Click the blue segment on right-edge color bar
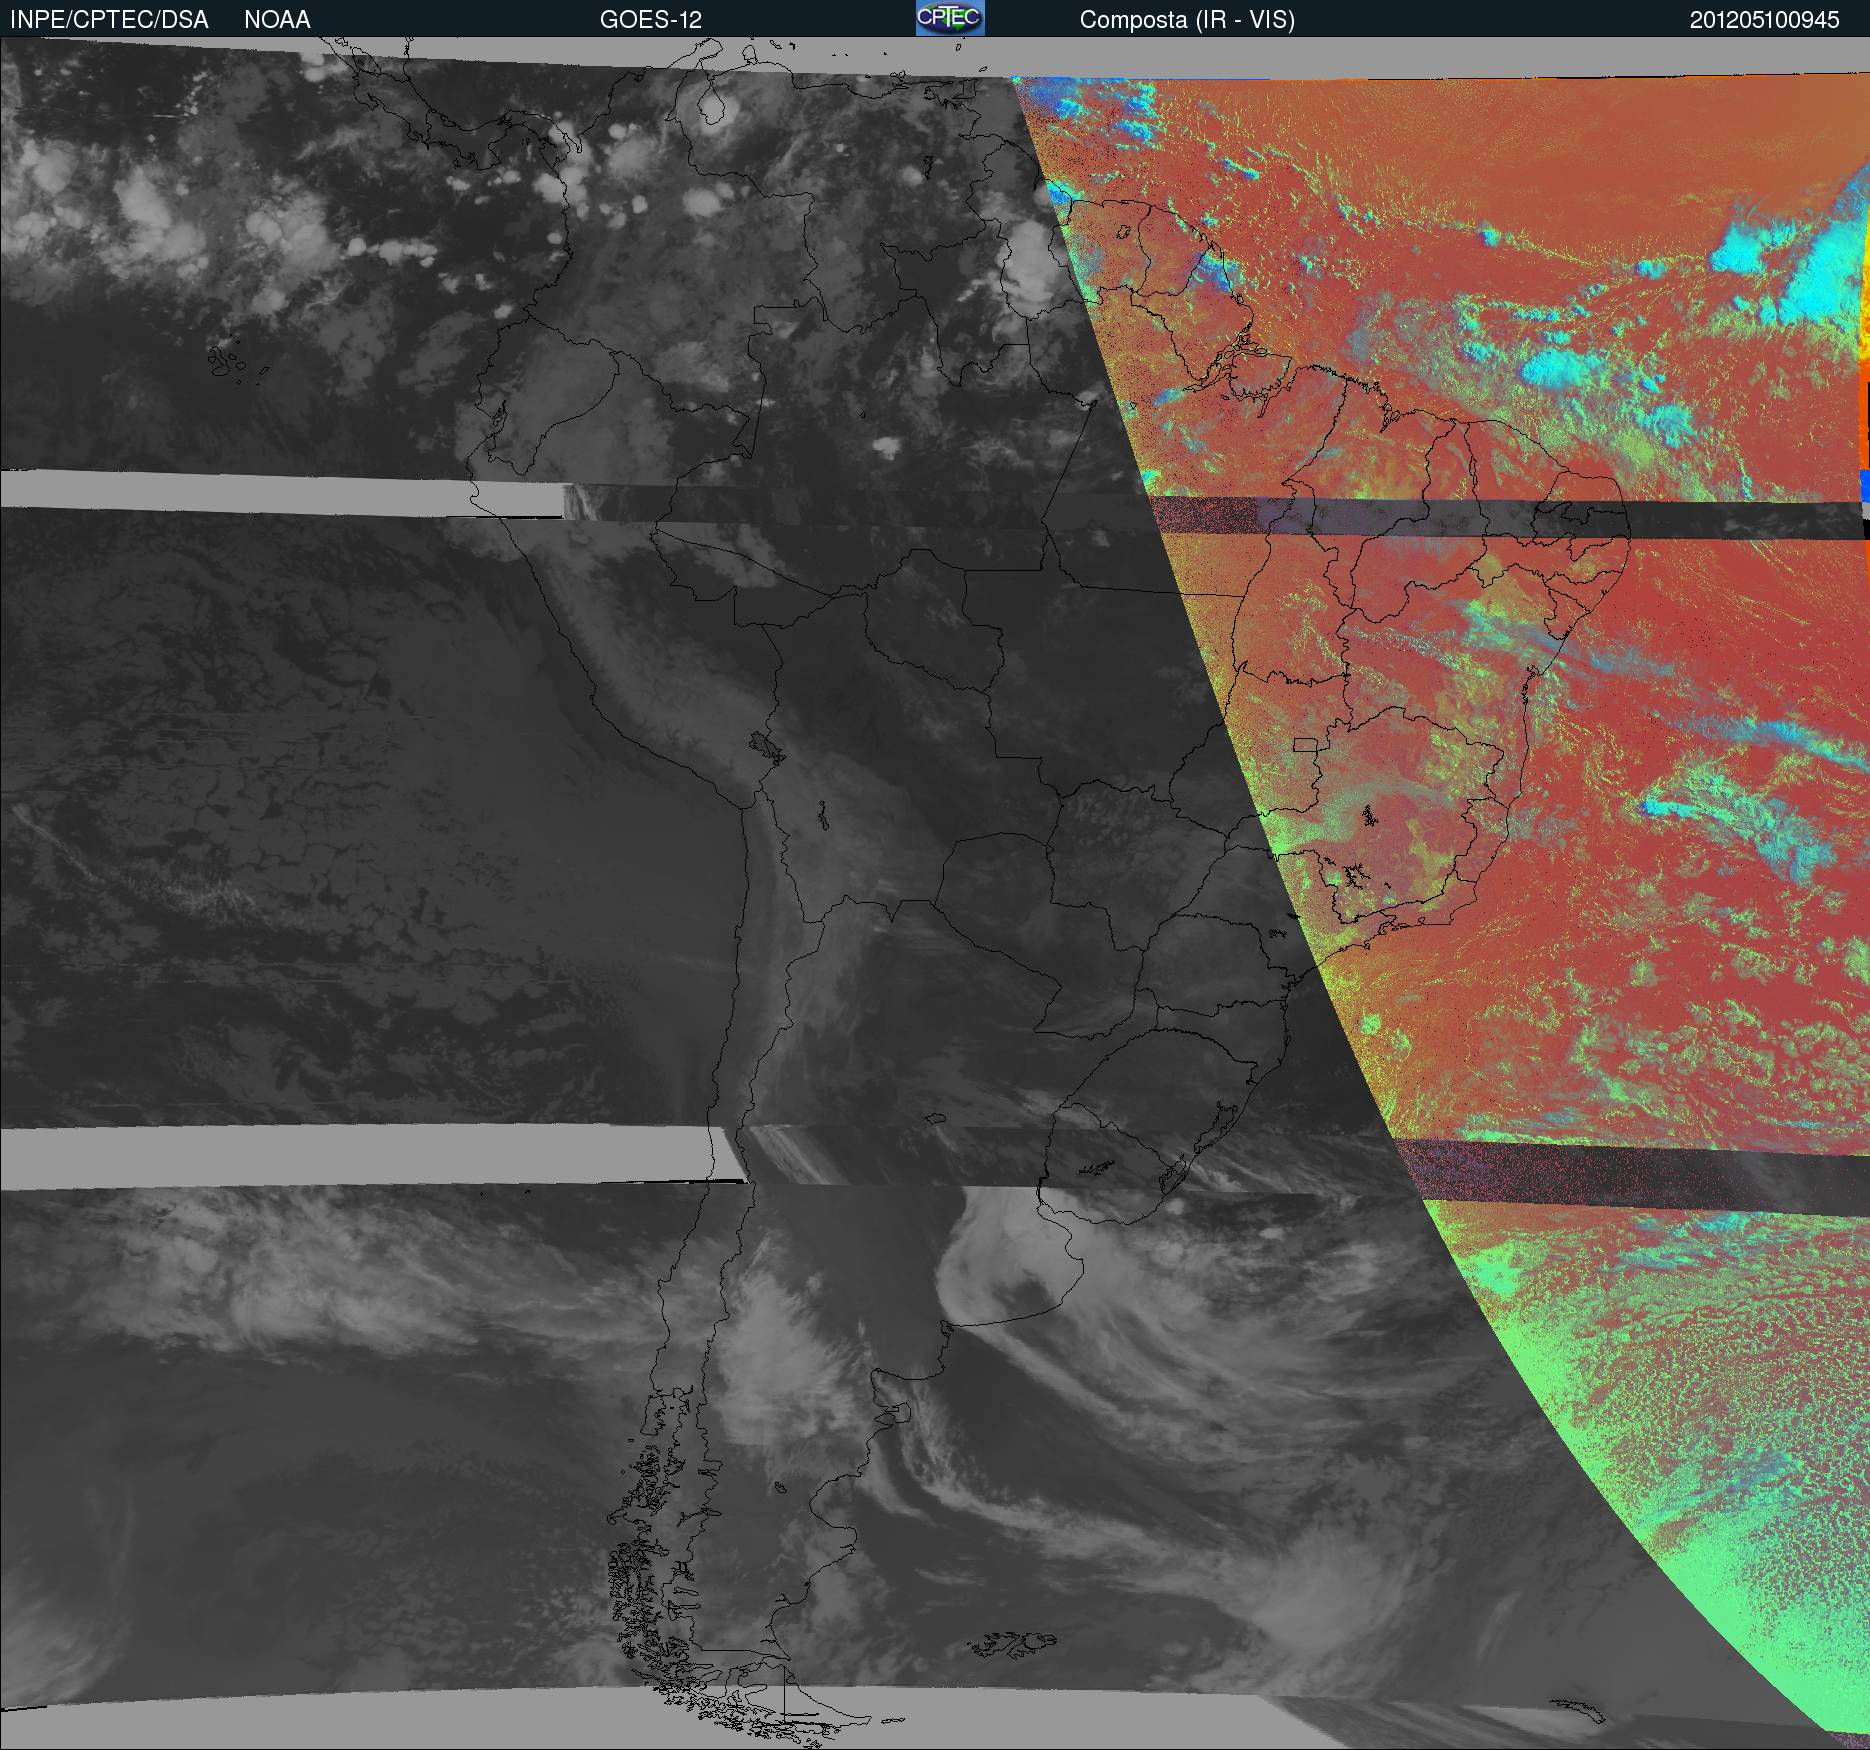The width and height of the screenshot is (1870, 1750). (x=1864, y=487)
